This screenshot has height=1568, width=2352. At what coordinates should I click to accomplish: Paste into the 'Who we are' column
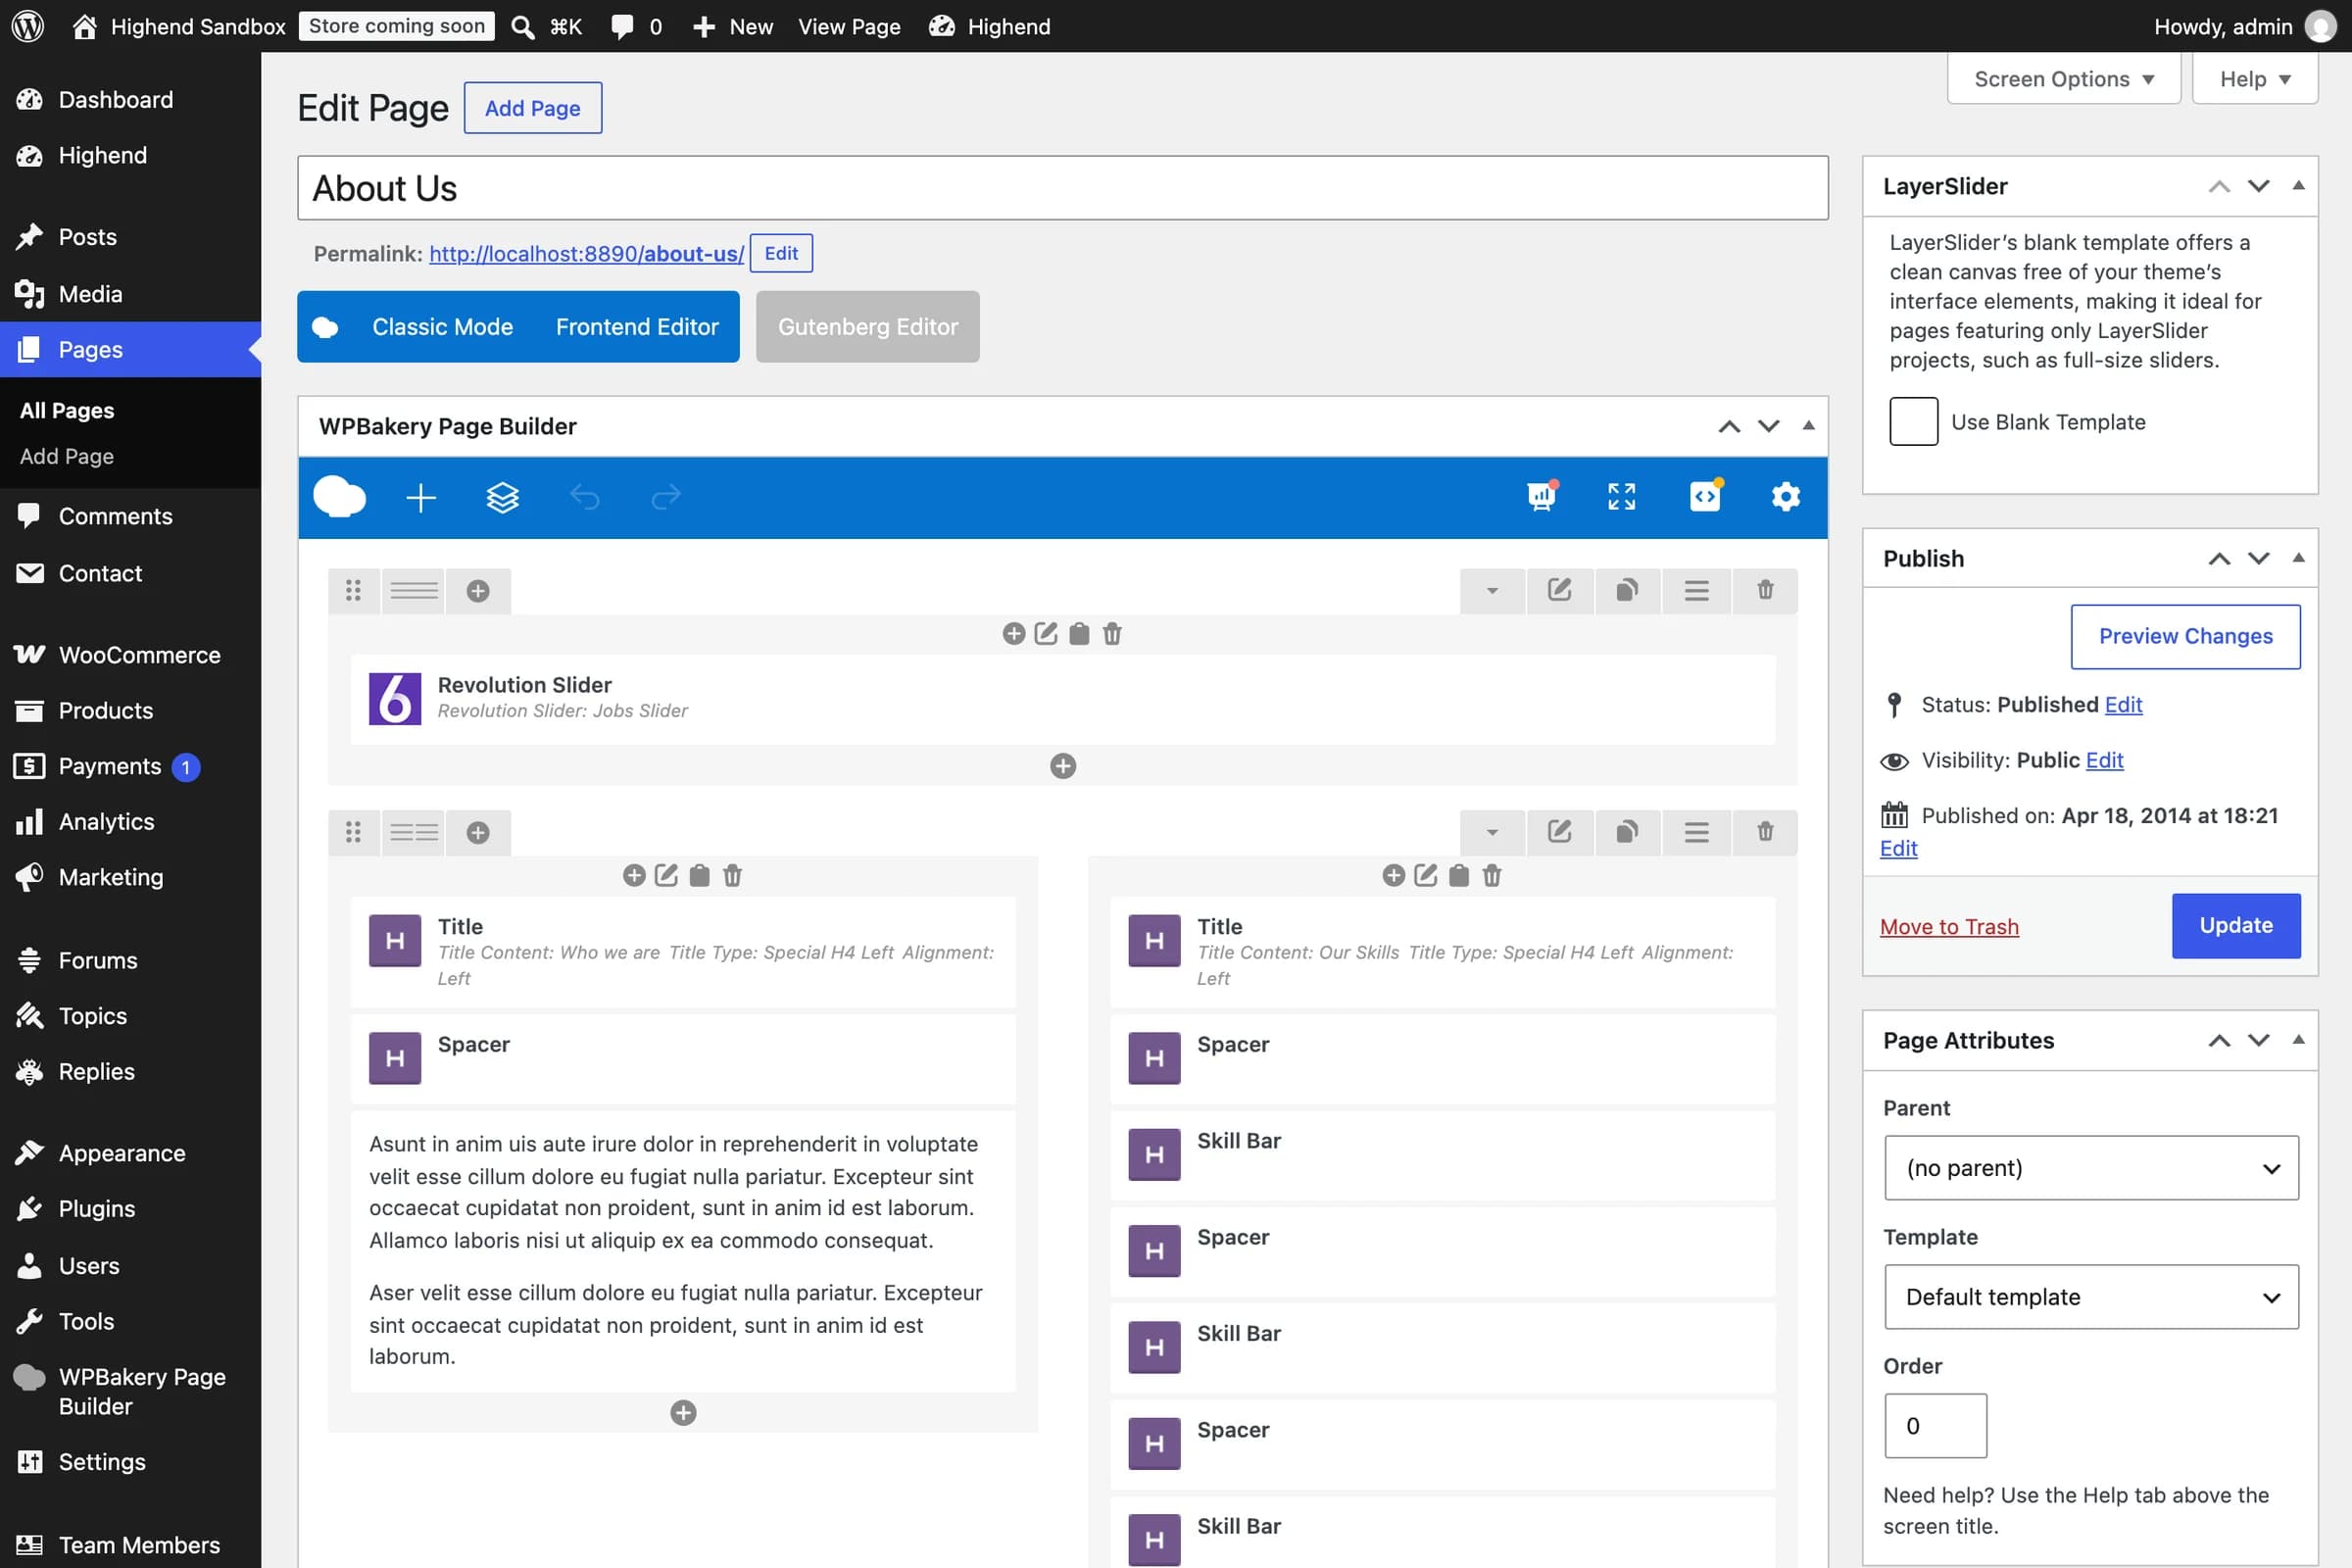click(x=699, y=876)
